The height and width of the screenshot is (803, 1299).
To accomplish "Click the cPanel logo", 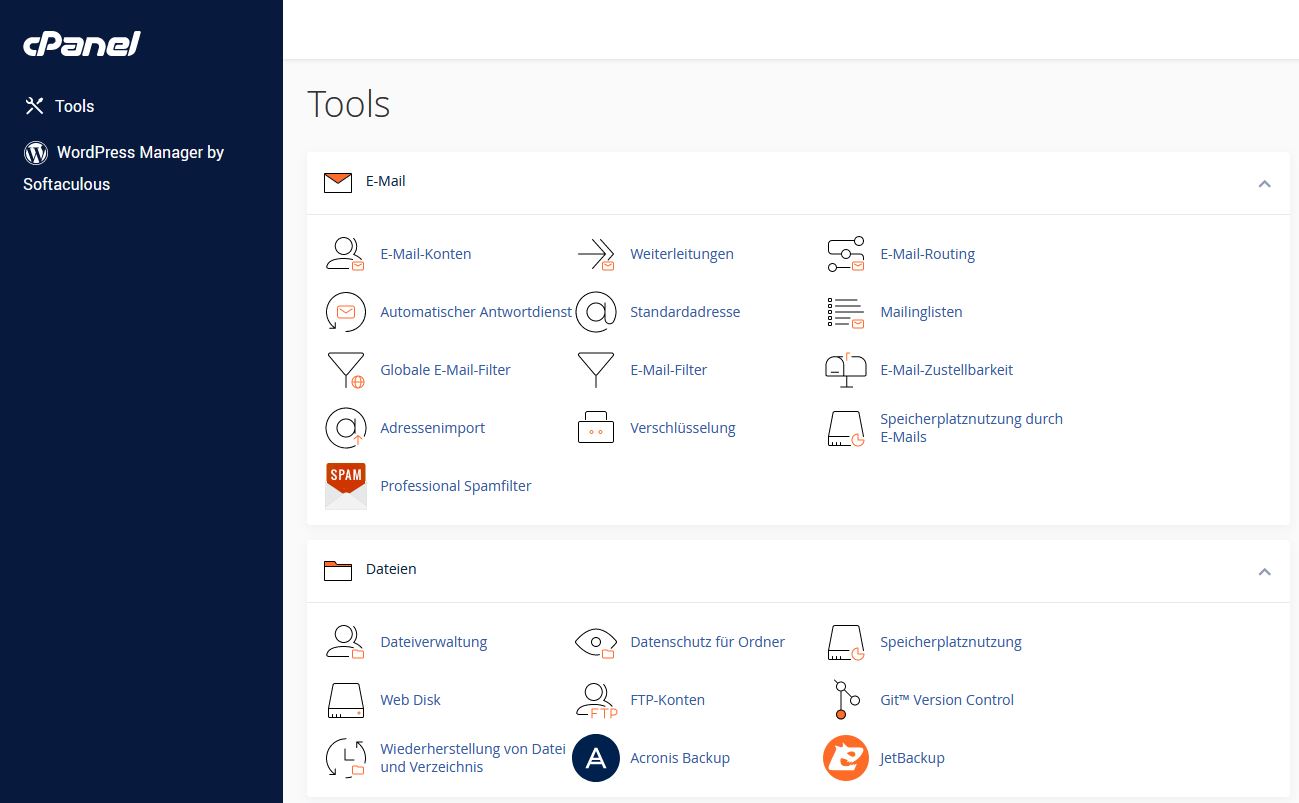I will click(82, 43).
